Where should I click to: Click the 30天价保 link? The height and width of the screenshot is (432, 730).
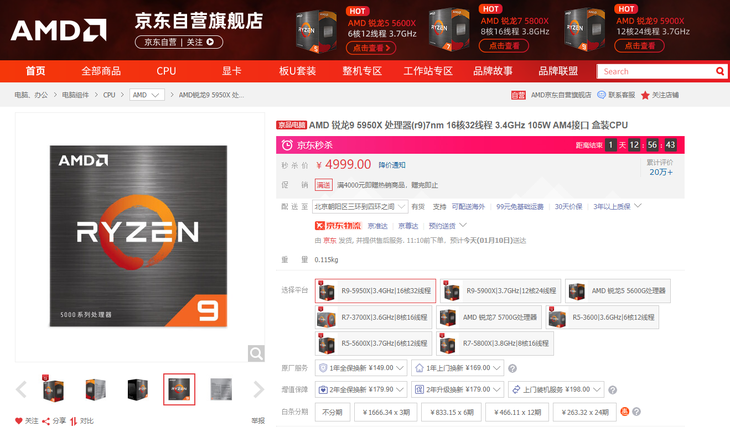coord(568,207)
